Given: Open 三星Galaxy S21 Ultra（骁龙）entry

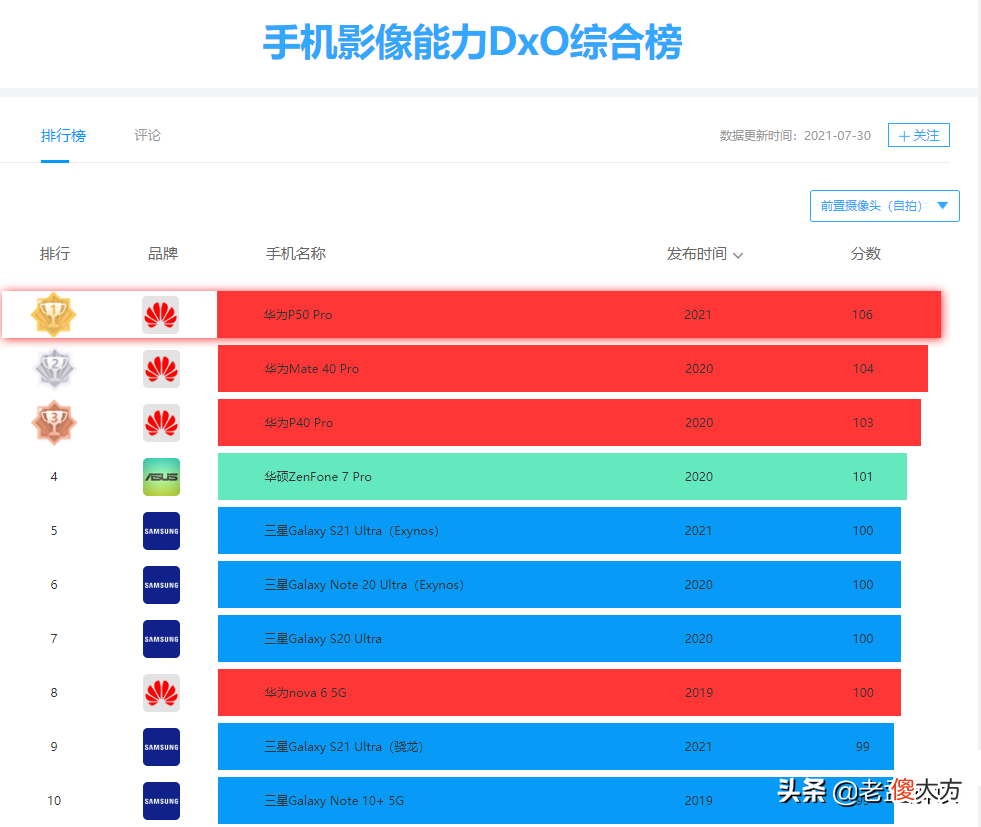Looking at the screenshot, I should point(556,746).
